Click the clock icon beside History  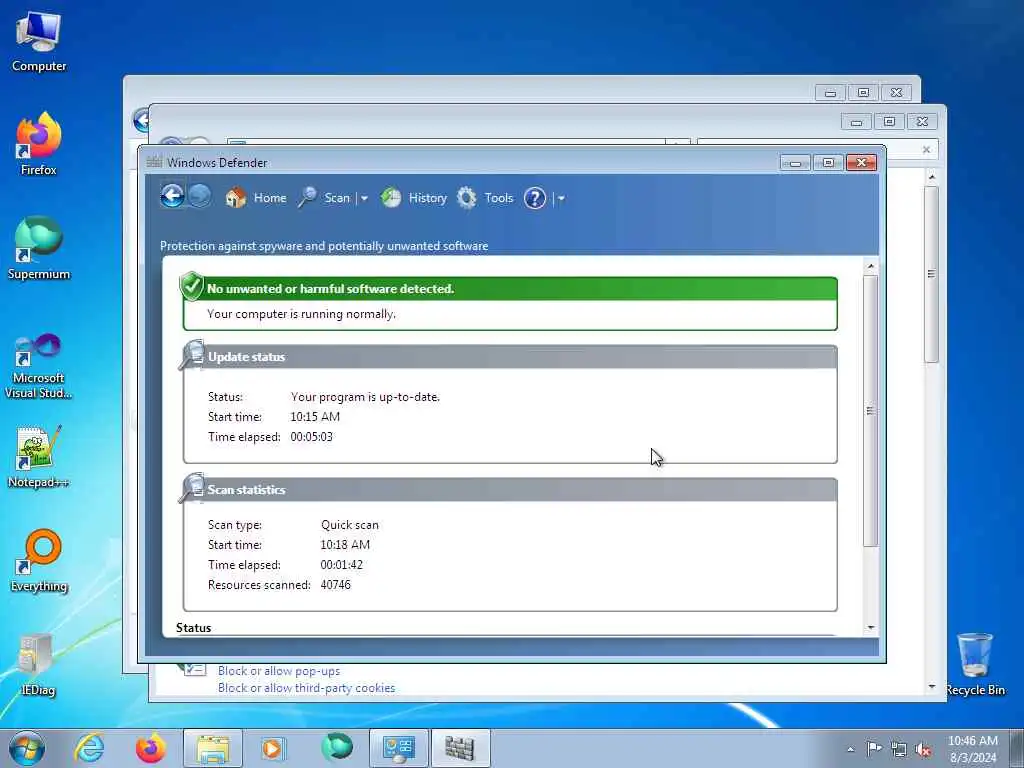391,197
